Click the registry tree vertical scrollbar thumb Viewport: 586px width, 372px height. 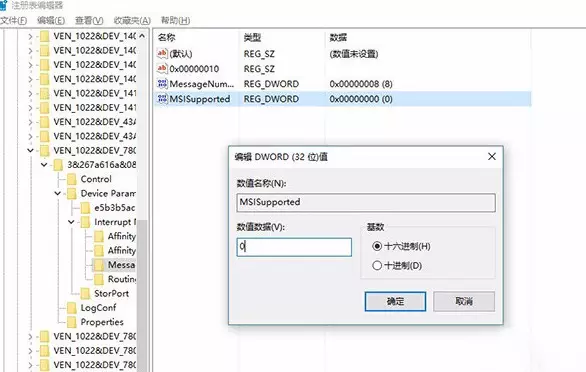tap(142, 295)
